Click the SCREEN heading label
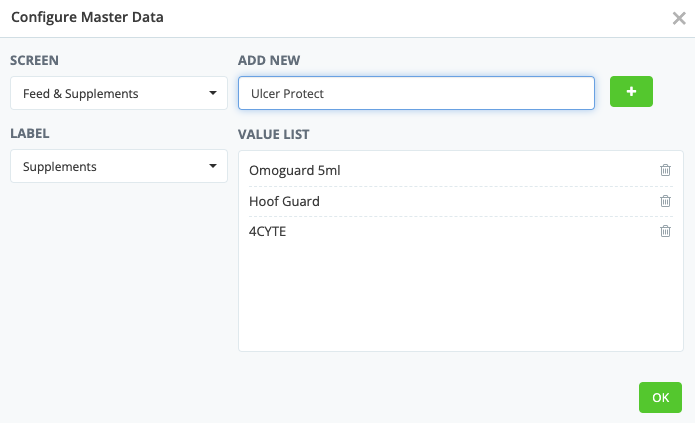Viewport: 695px width, 423px height. [34, 61]
